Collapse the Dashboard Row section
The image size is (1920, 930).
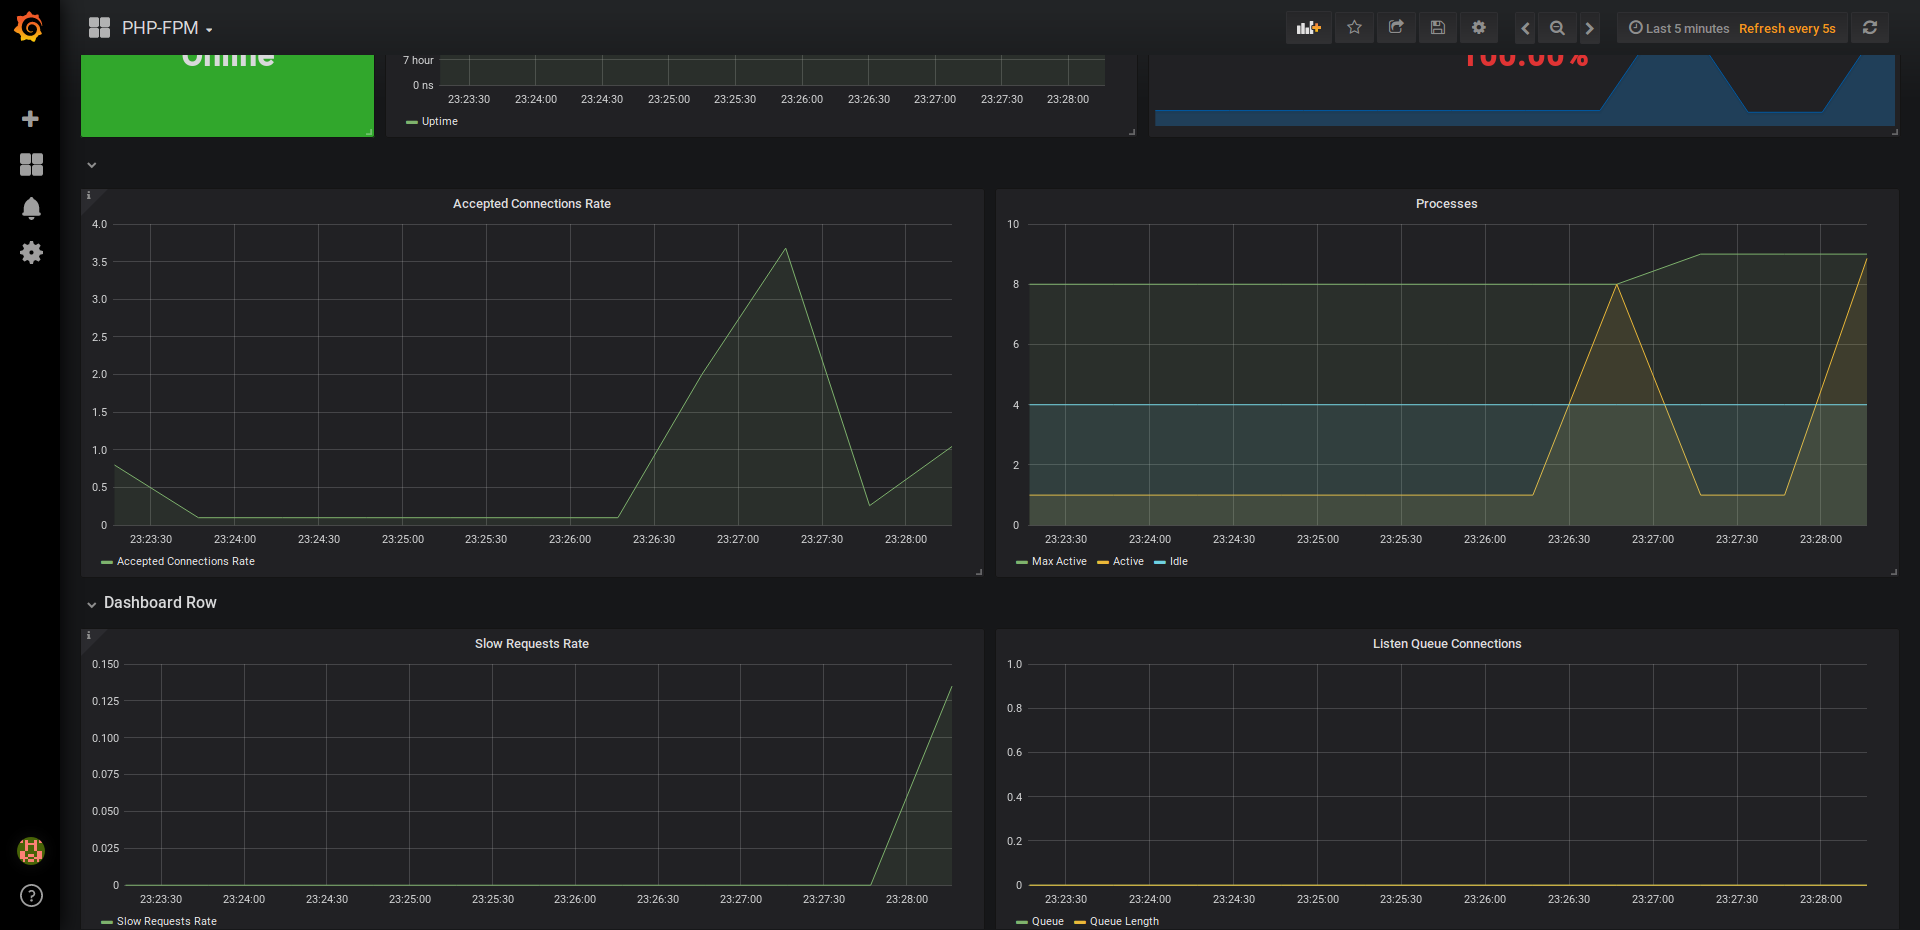click(91, 604)
